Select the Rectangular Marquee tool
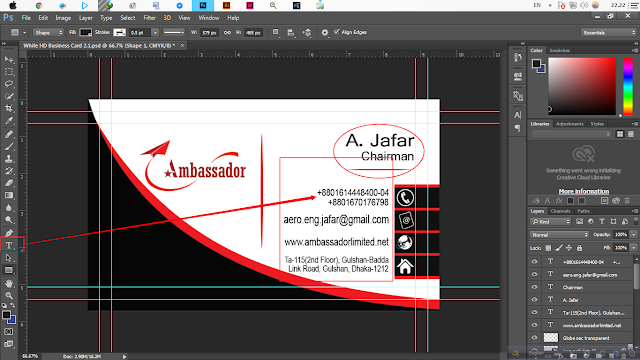The width and height of the screenshot is (640, 360). click(9, 72)
